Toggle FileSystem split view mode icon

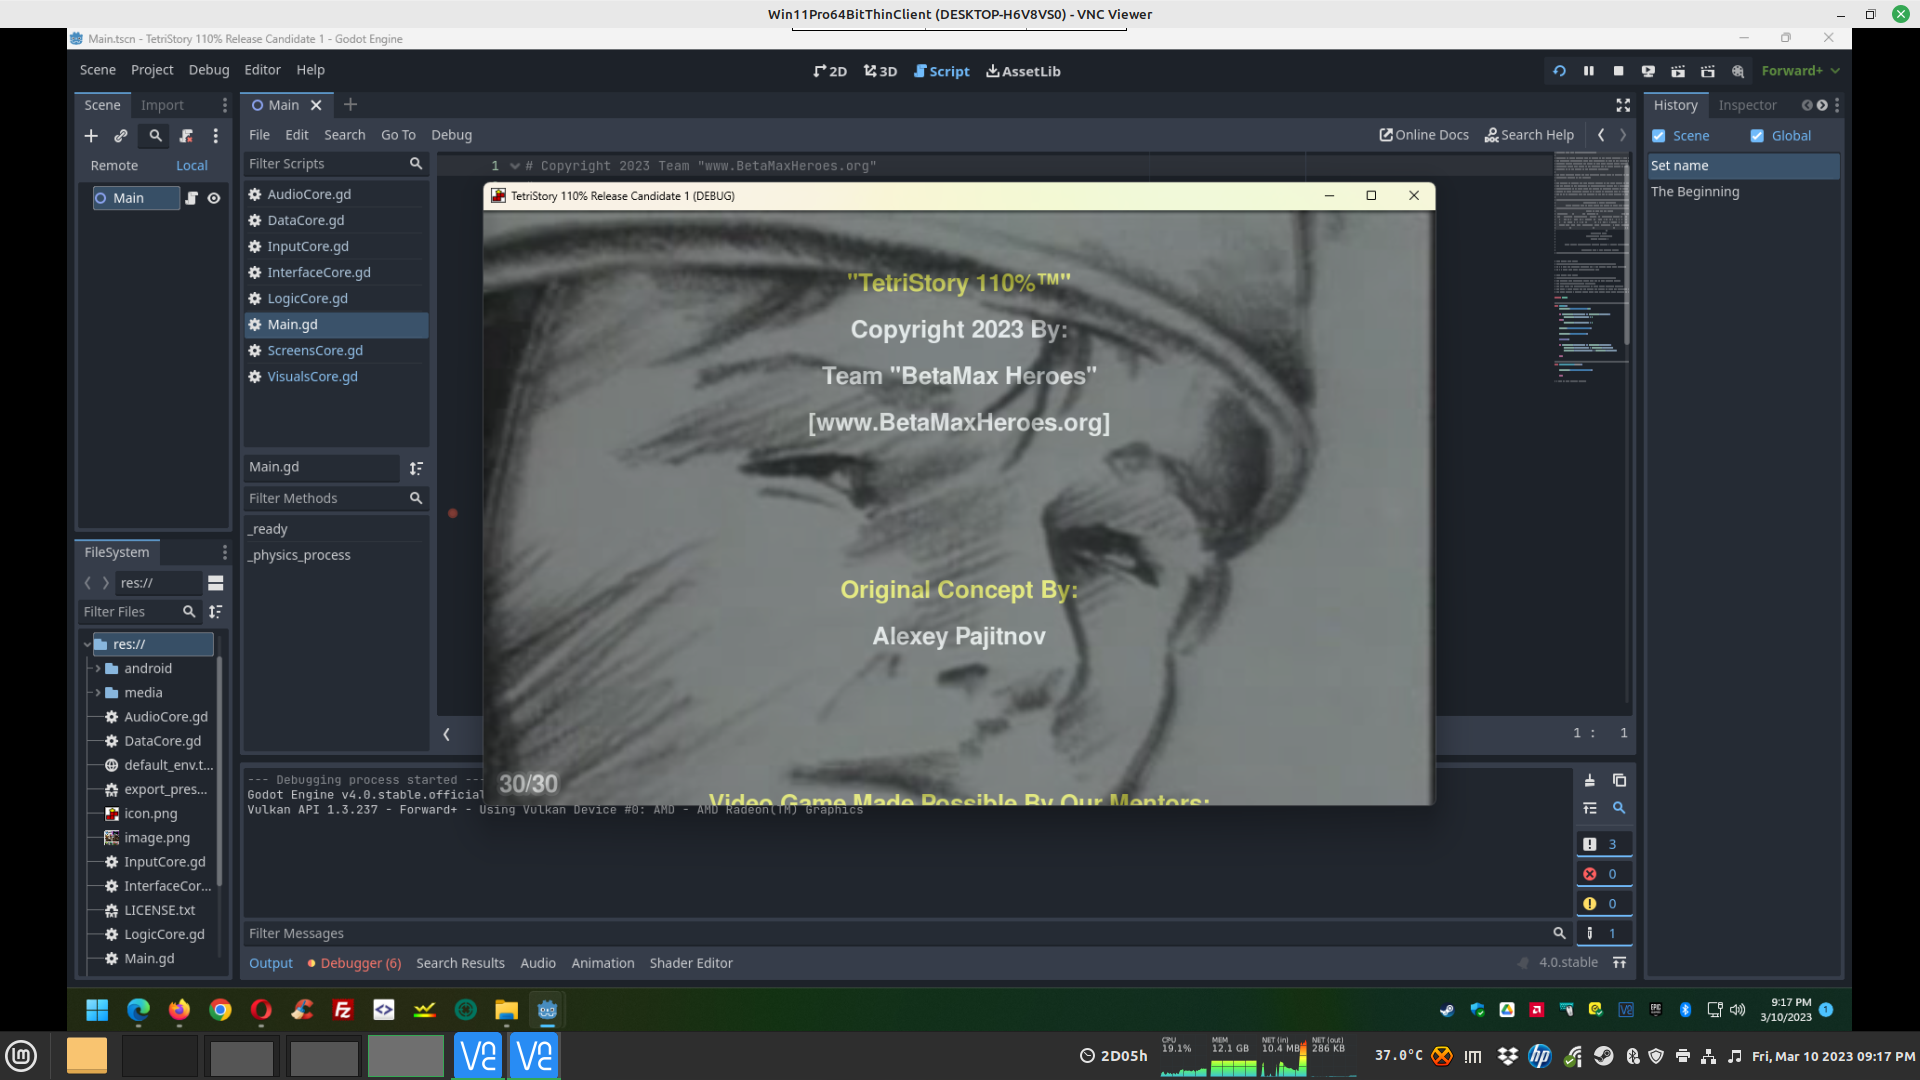pyautogui.click(x=215, y=583)
